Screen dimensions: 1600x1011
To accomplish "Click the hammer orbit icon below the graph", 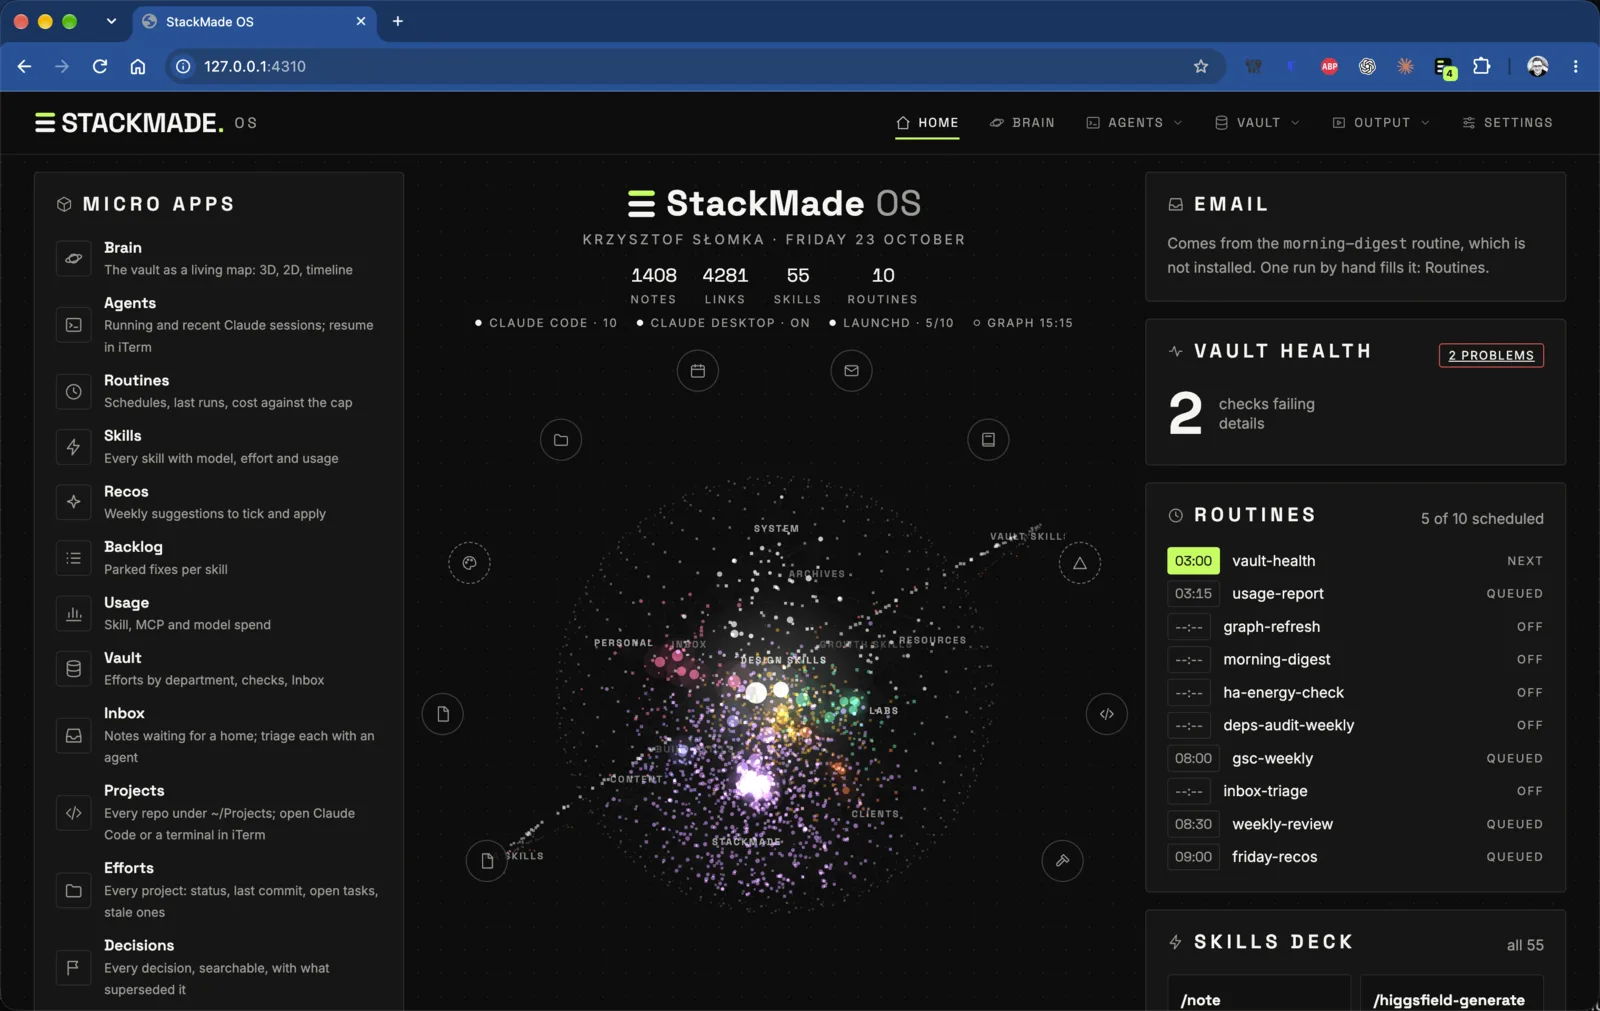I will pos(1062,860).
